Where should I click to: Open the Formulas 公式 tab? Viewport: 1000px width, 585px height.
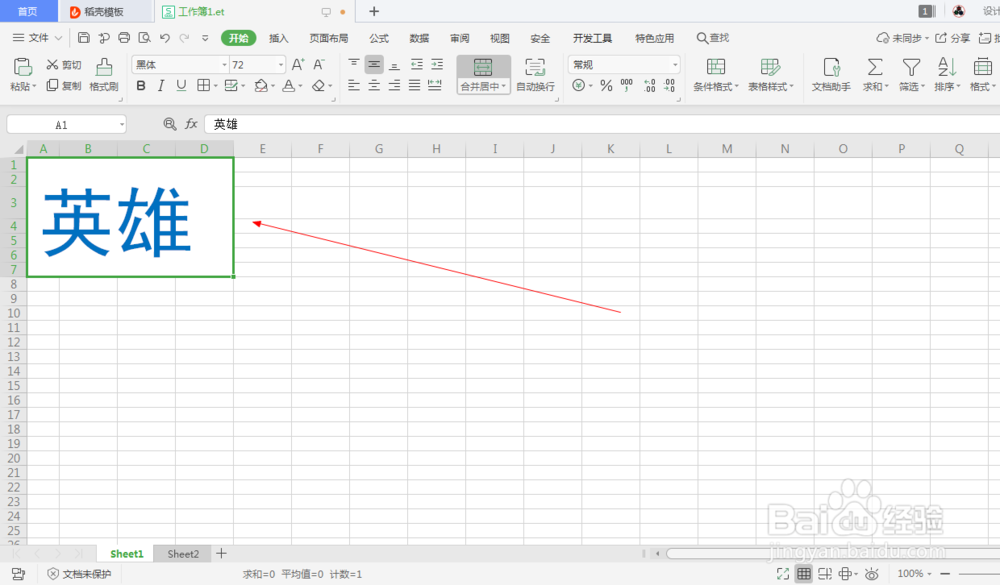coord(379,38)
